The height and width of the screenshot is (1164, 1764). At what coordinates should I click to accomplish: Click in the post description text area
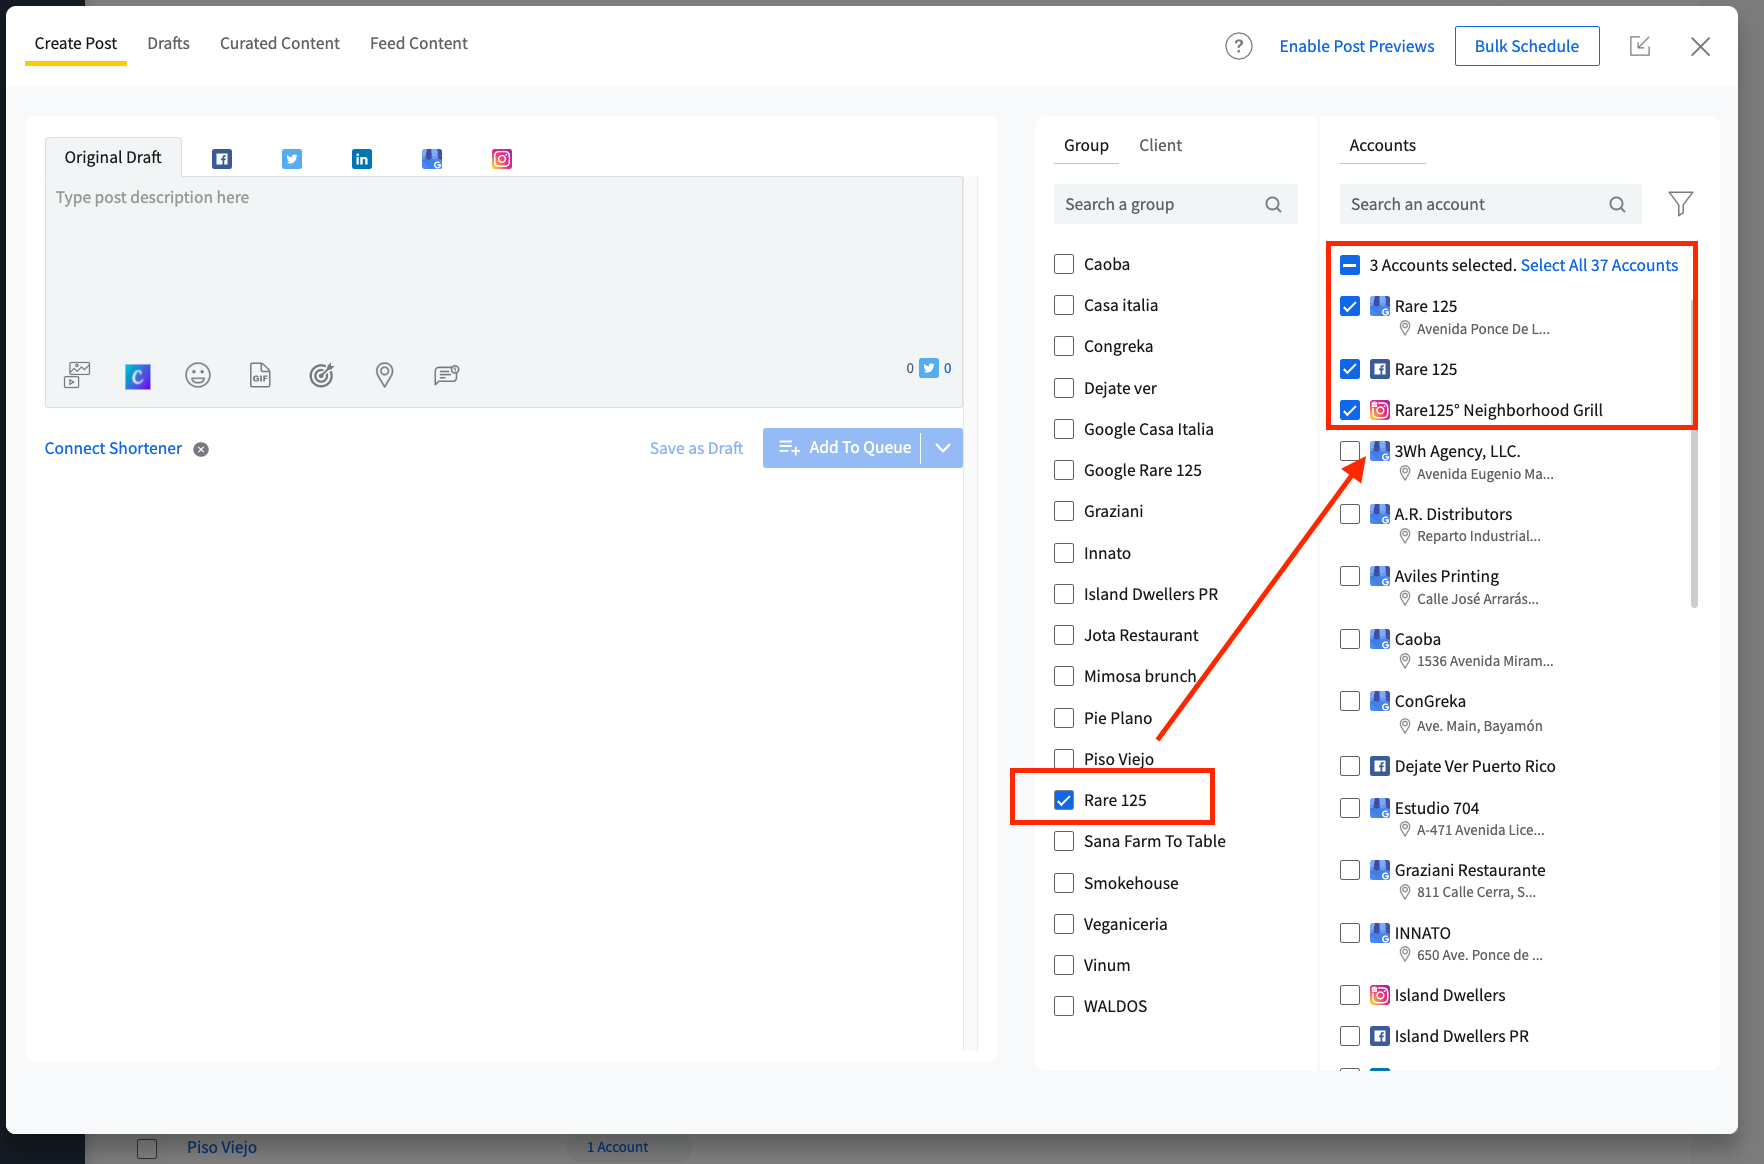[504, 265]
